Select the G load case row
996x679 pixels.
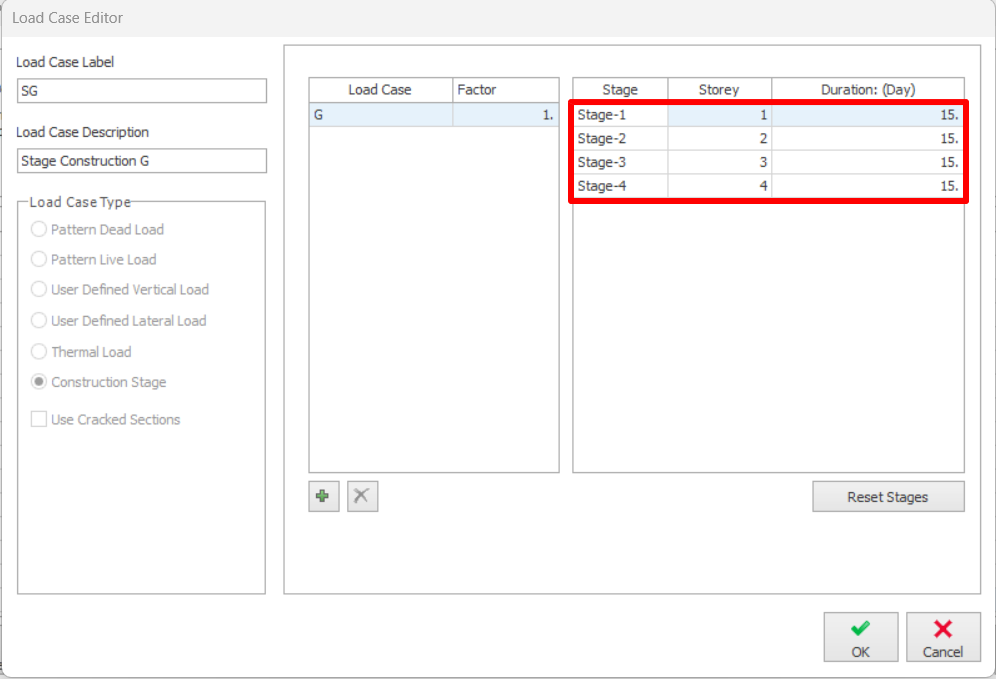point(380,115)
